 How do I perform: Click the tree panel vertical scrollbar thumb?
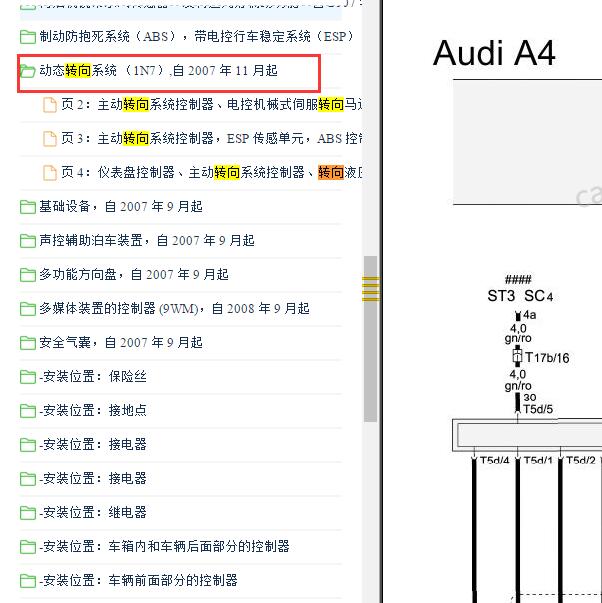[370, 338]
